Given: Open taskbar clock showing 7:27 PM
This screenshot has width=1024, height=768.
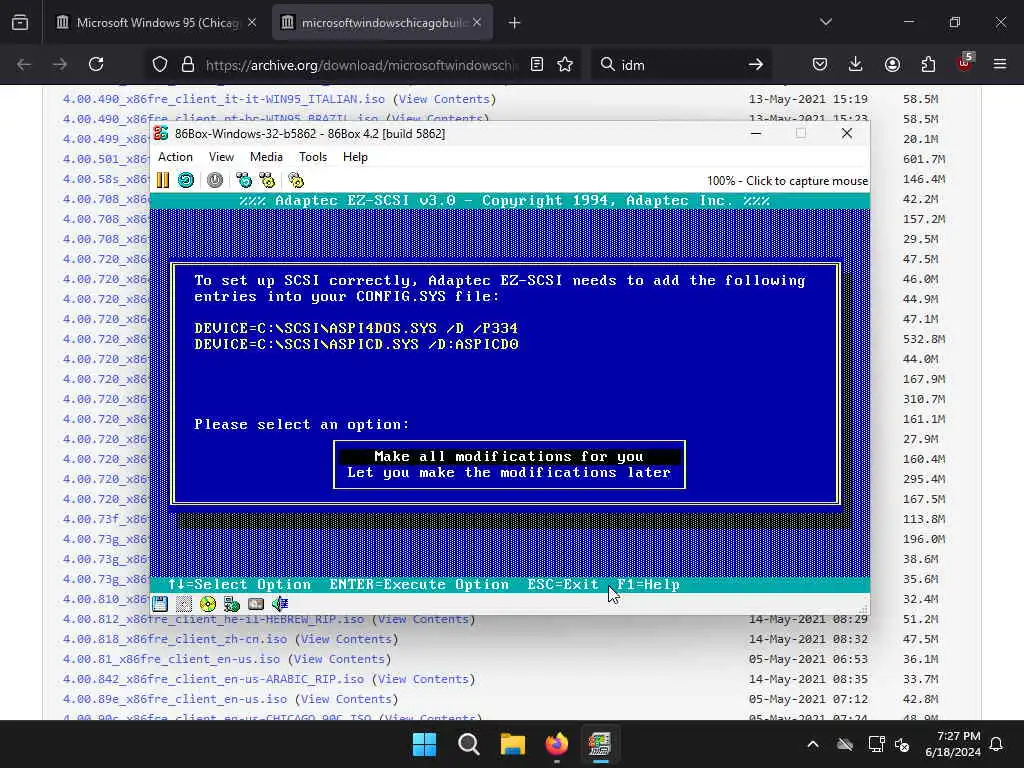Looking at the screenshot, I should (x=953, y=744).
